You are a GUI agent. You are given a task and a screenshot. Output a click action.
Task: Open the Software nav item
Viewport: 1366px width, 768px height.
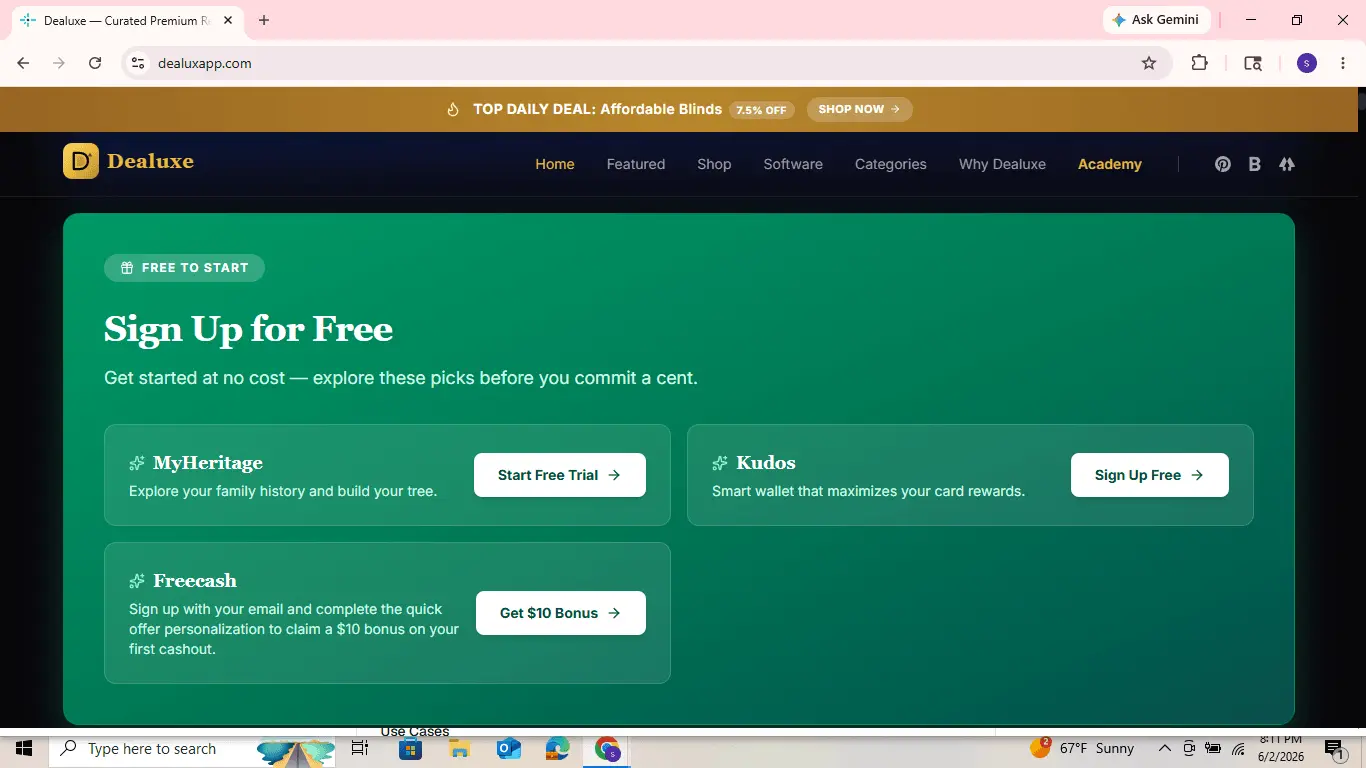[x=793, y=164]
